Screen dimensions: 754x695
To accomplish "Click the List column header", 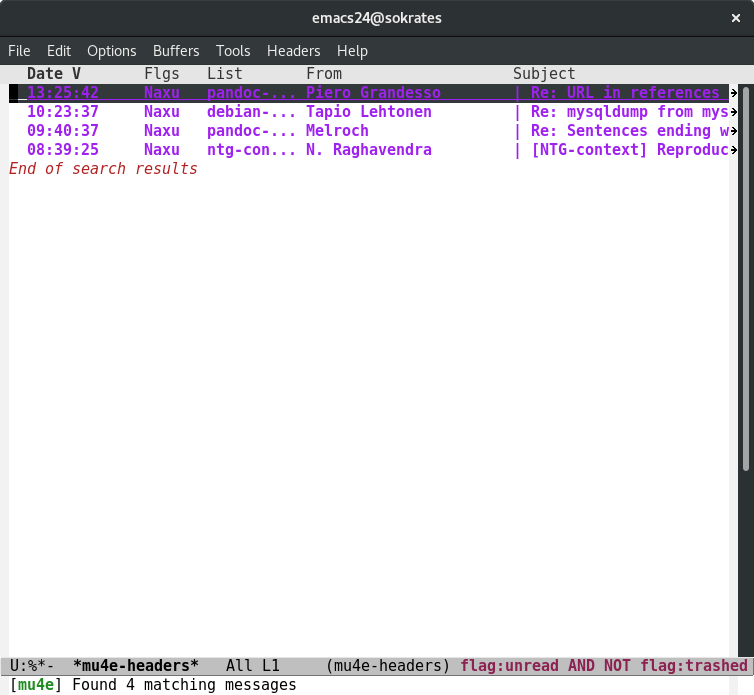I will coord(225,74).
